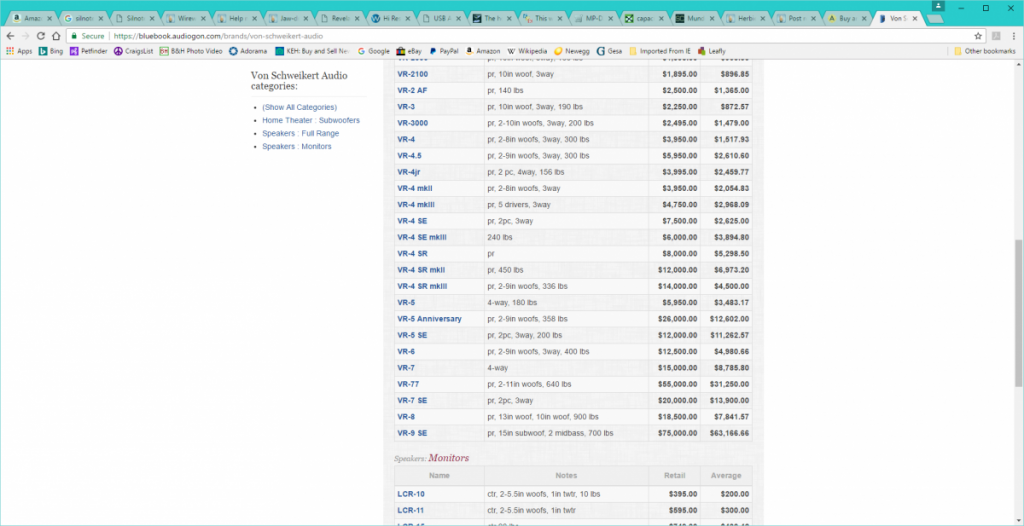Expand the Other bookmarks folder
The height and width of the screenshot is (526, 1024).
985,51
